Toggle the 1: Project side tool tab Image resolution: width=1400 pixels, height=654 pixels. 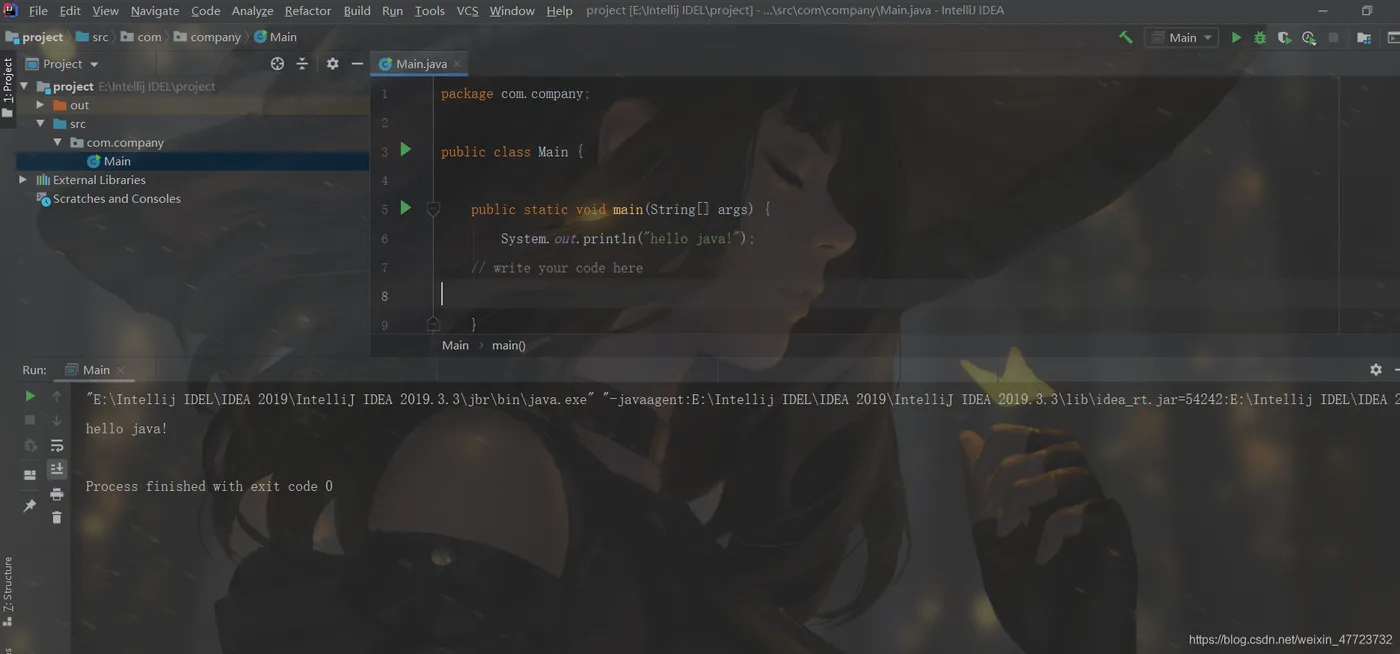click(x=8, y=88)
